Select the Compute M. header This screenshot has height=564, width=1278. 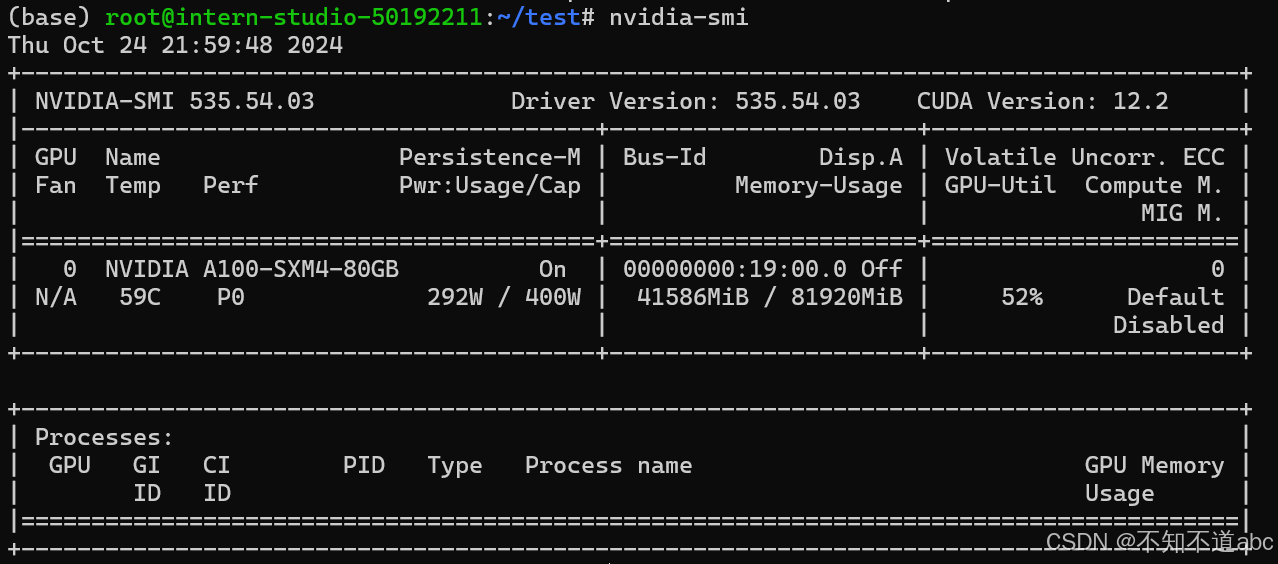tap(1154, 185)
